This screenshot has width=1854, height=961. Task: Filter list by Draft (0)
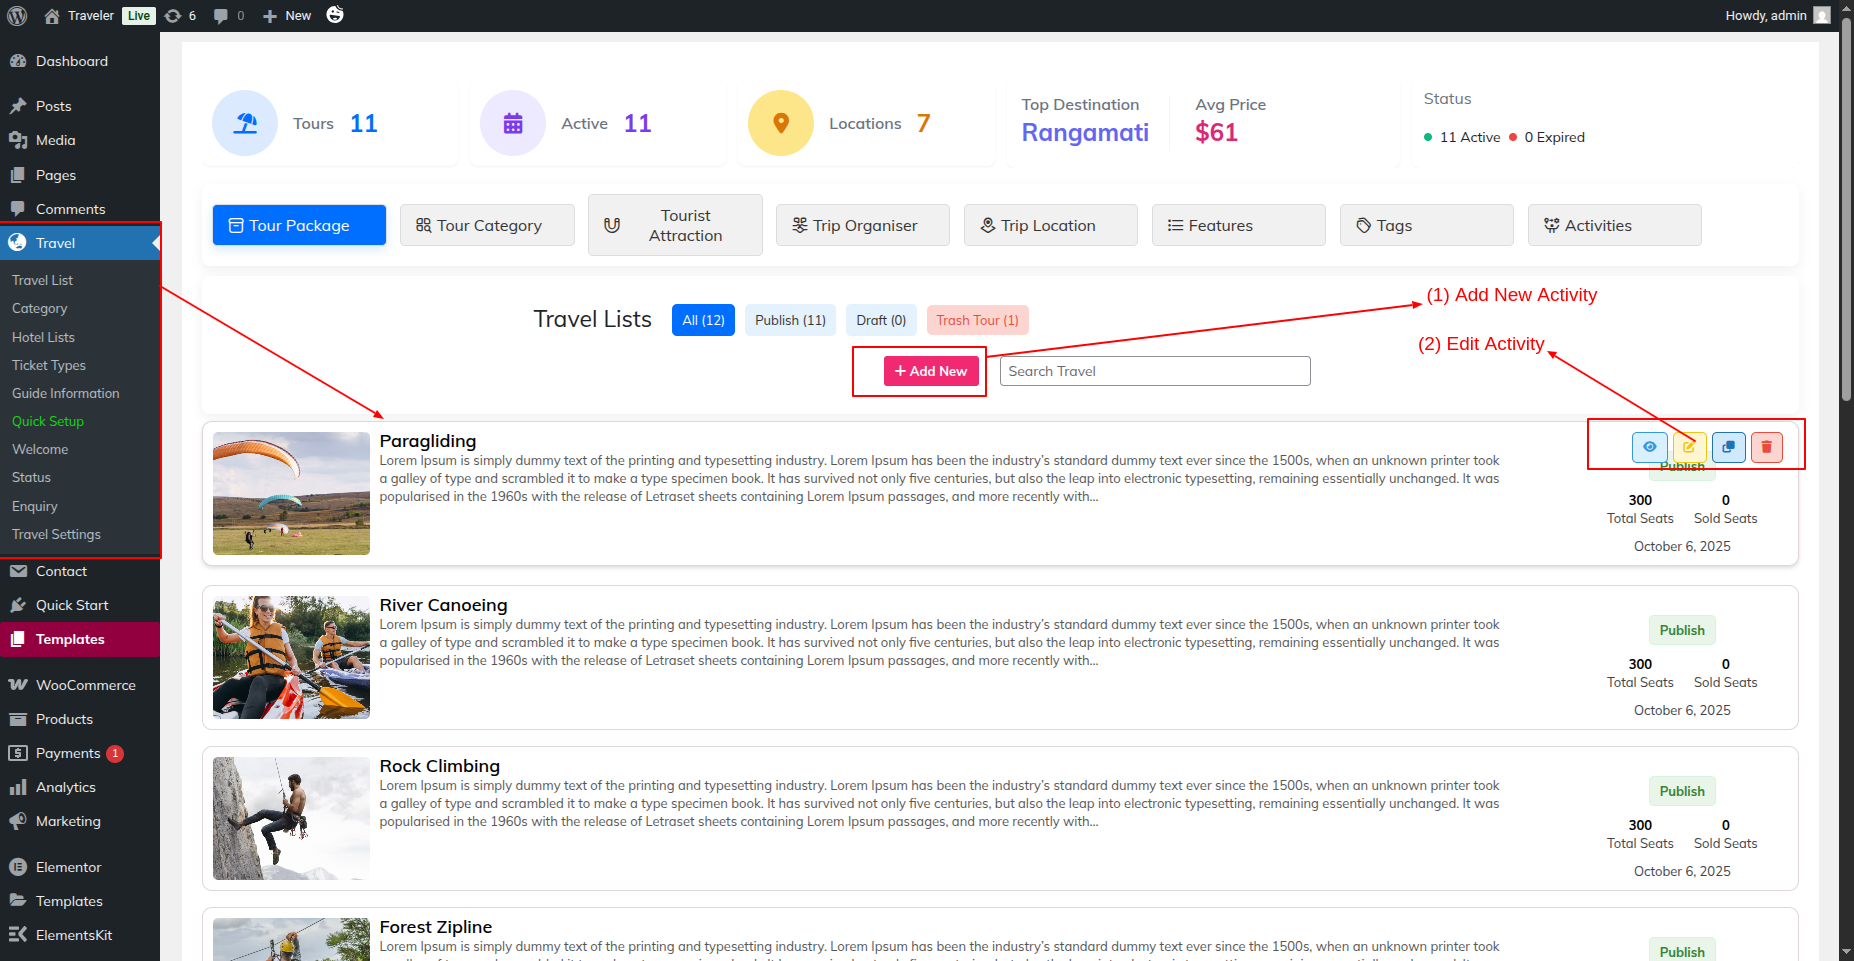pyautogui.click(x=881, y=320)
